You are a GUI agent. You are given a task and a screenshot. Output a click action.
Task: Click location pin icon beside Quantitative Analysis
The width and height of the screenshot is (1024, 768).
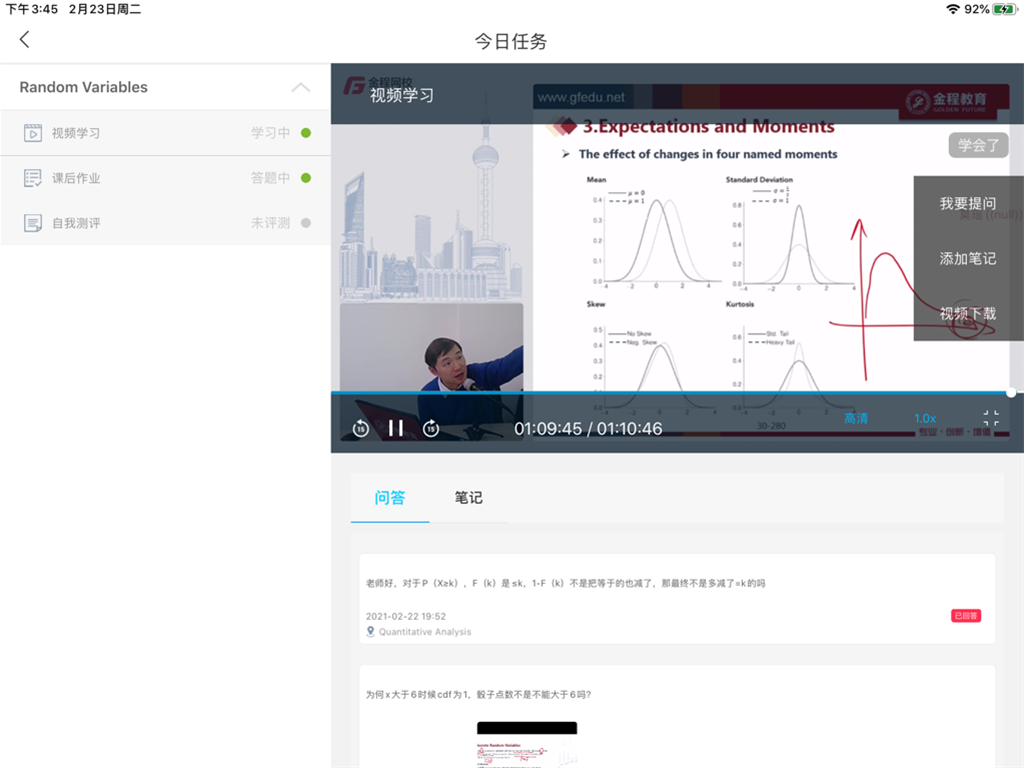coord(370,632)
